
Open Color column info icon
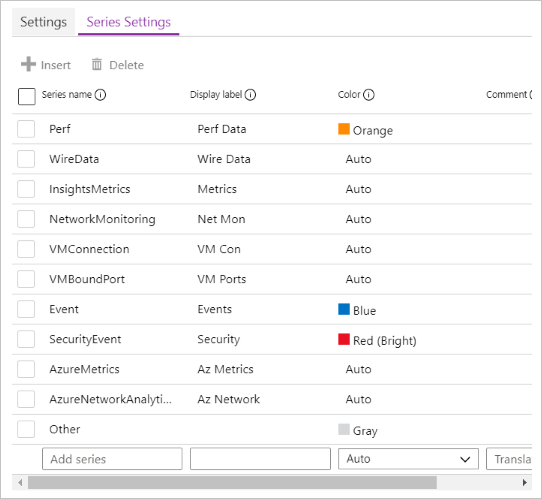(x=369, y=95)
